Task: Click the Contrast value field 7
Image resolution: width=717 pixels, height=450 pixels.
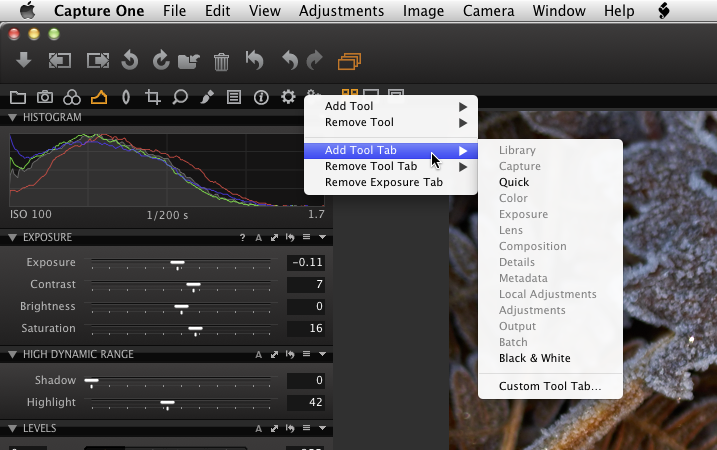Action: tap(306, 284)
